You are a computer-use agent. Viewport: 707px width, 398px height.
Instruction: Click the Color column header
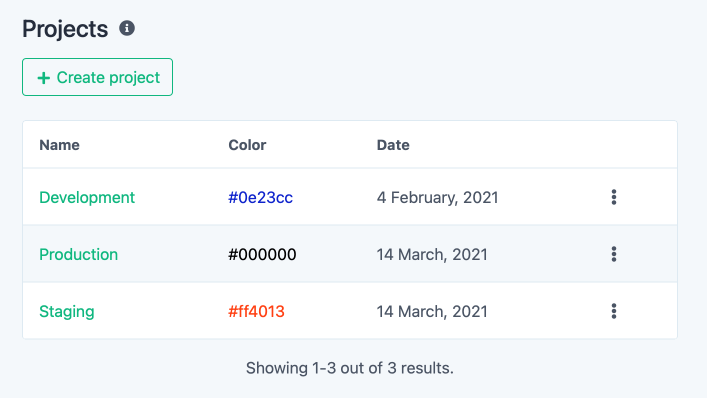click(247, 145)
